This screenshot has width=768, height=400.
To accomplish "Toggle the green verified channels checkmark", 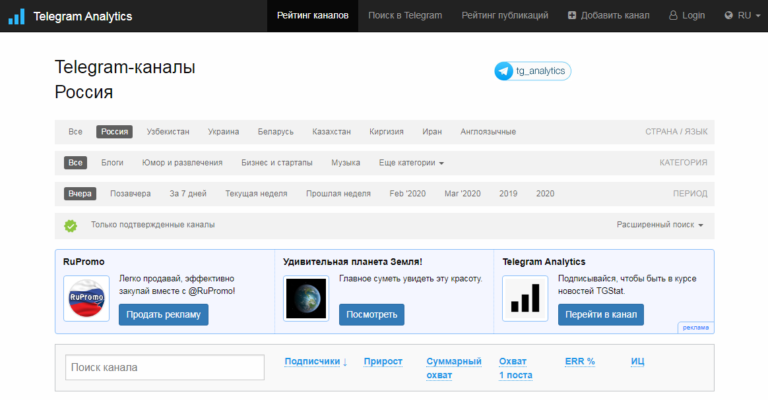I will tap(71, 225).
